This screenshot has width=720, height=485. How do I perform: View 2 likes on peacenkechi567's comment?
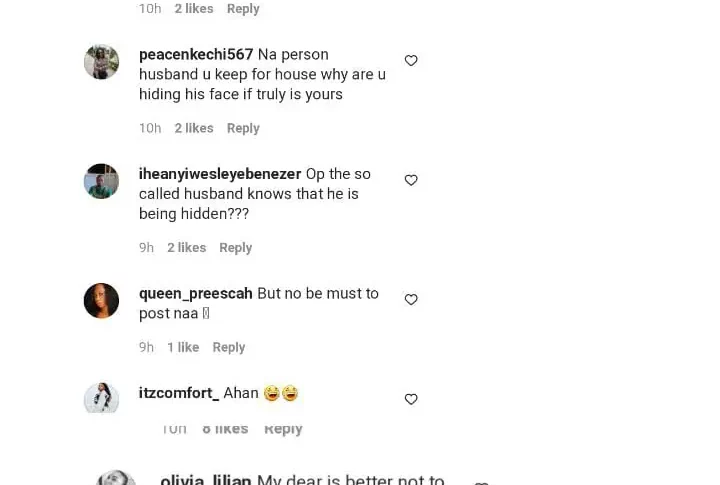tap(194, 128)
